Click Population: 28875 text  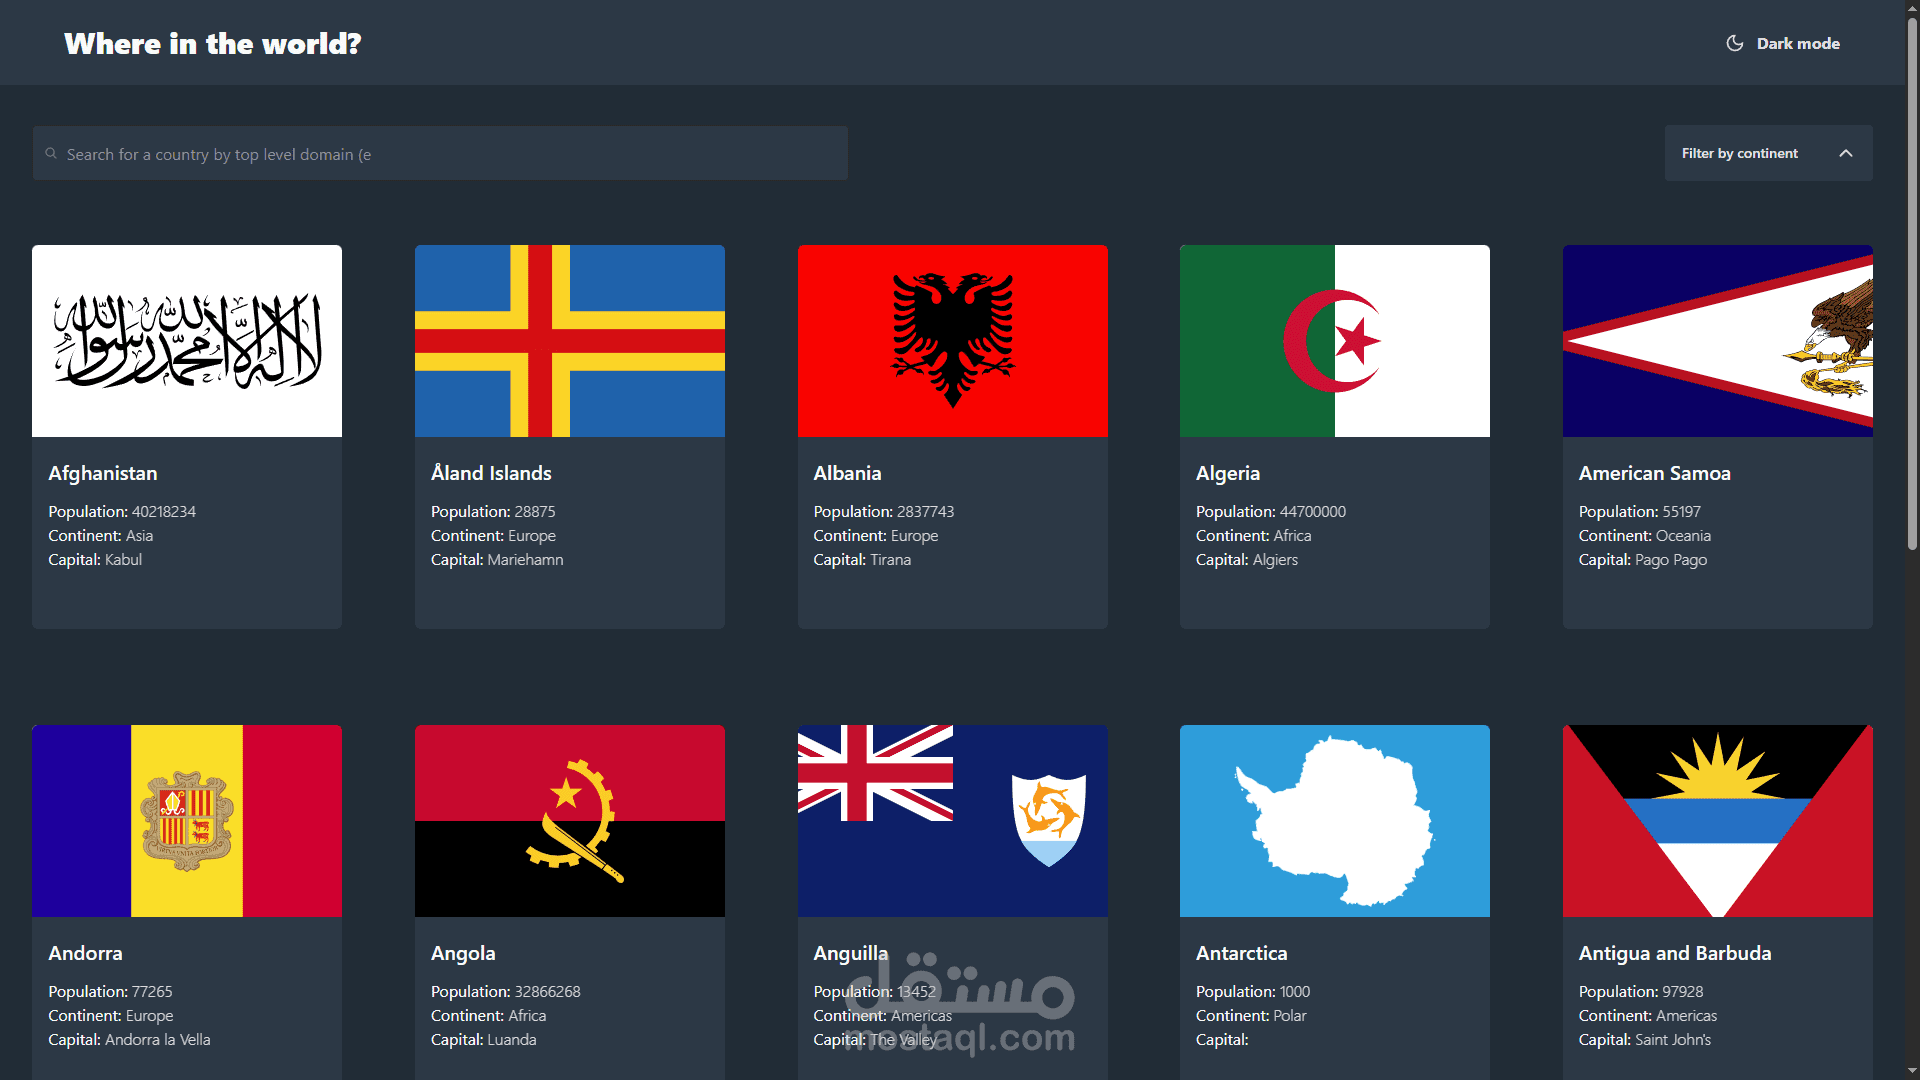(493, 511)
